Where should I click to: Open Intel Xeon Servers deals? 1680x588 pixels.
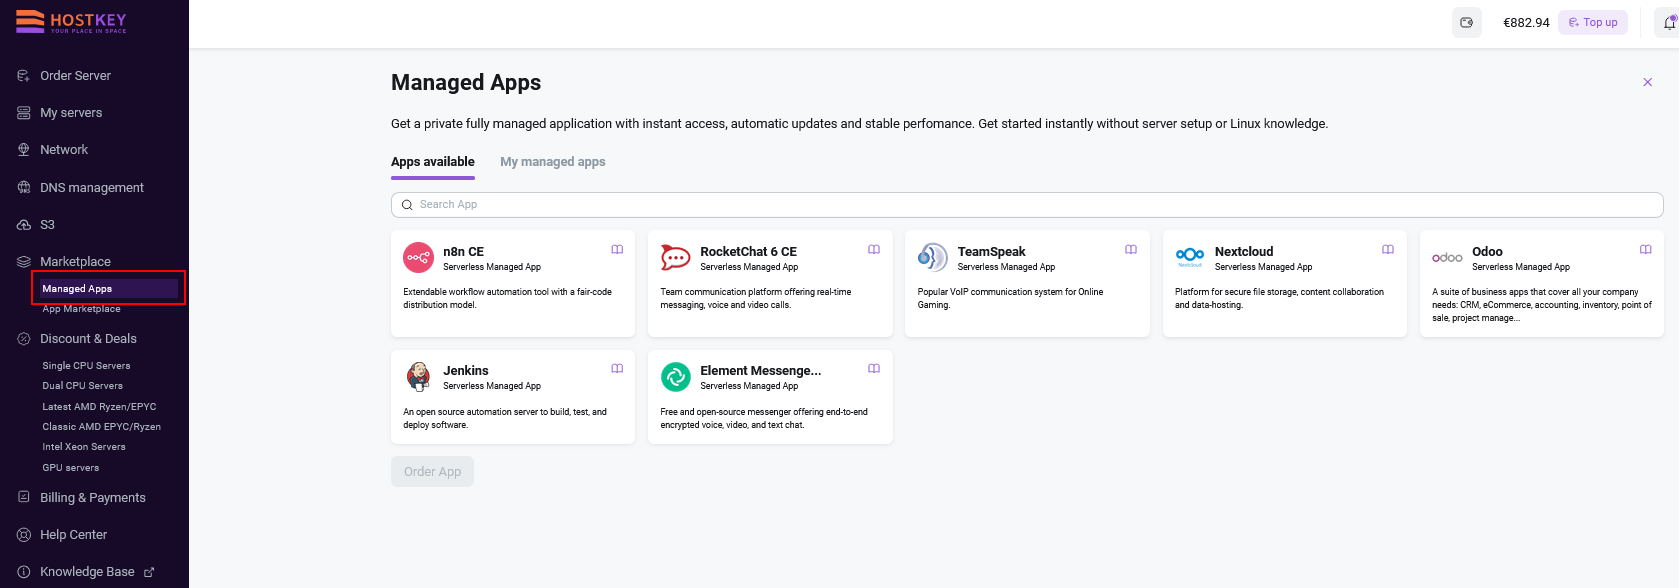84,447
